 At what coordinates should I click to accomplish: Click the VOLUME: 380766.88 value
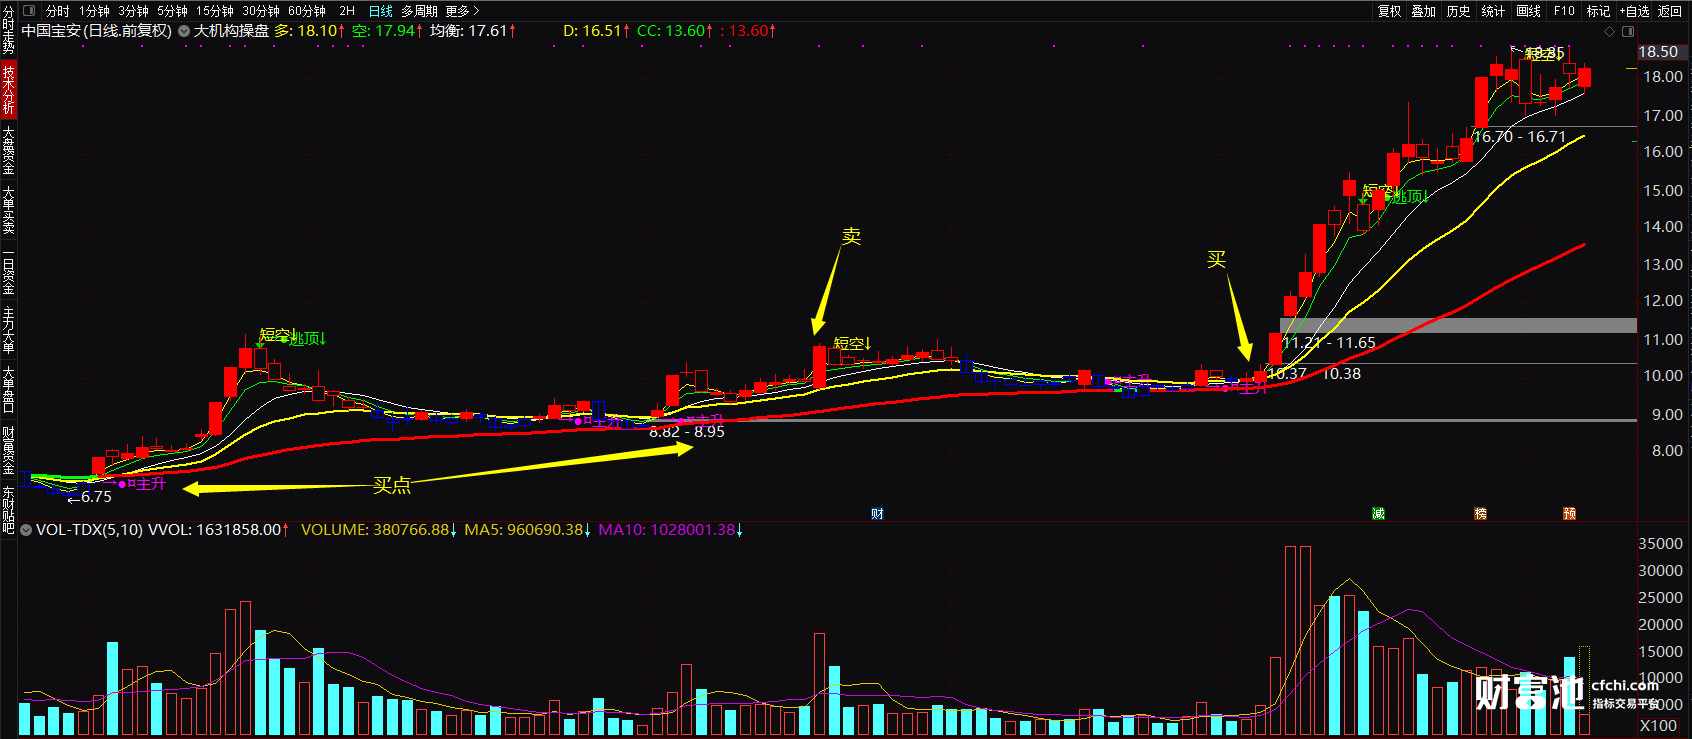coord(379,530)
